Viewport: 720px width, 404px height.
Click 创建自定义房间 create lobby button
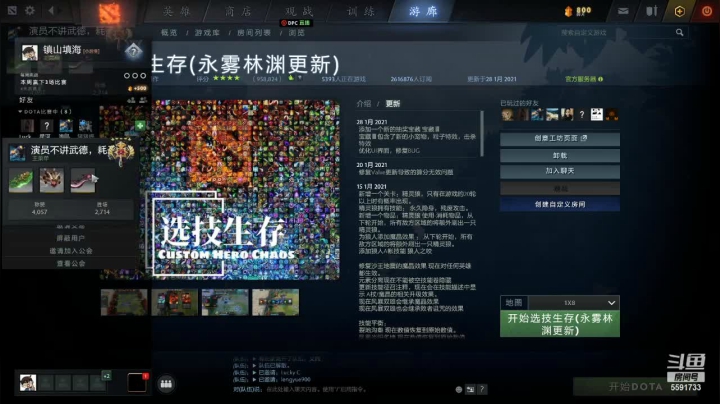tap(560, 204)
